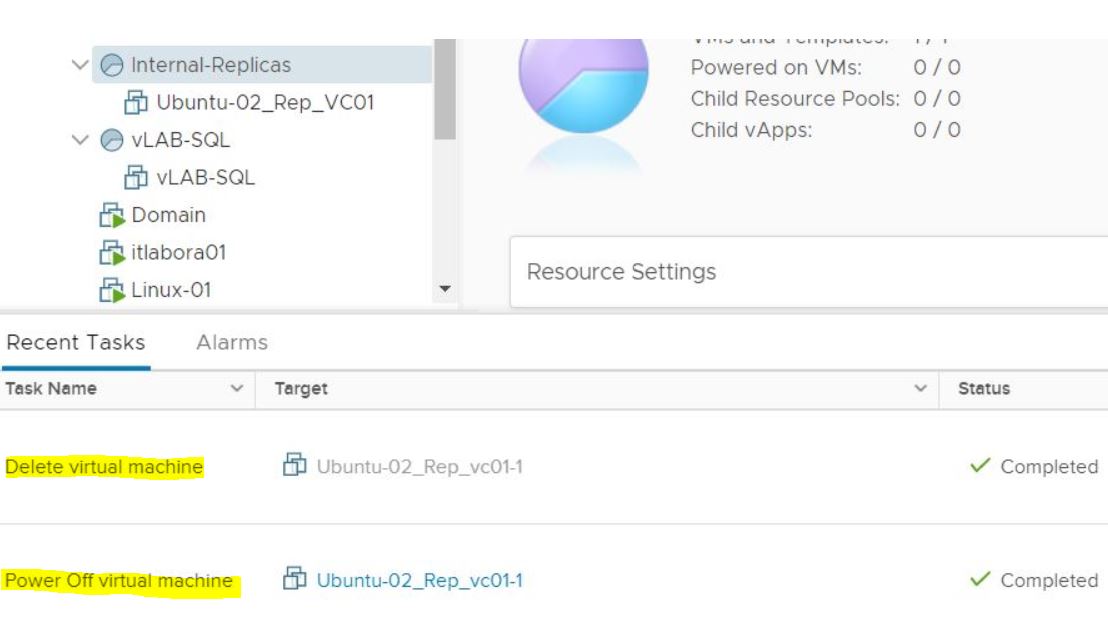1108x624 pixels.
Task: Collapse the vLAB-SQL resource pool node
Action: pyautogui.click(x=81, y=140)
